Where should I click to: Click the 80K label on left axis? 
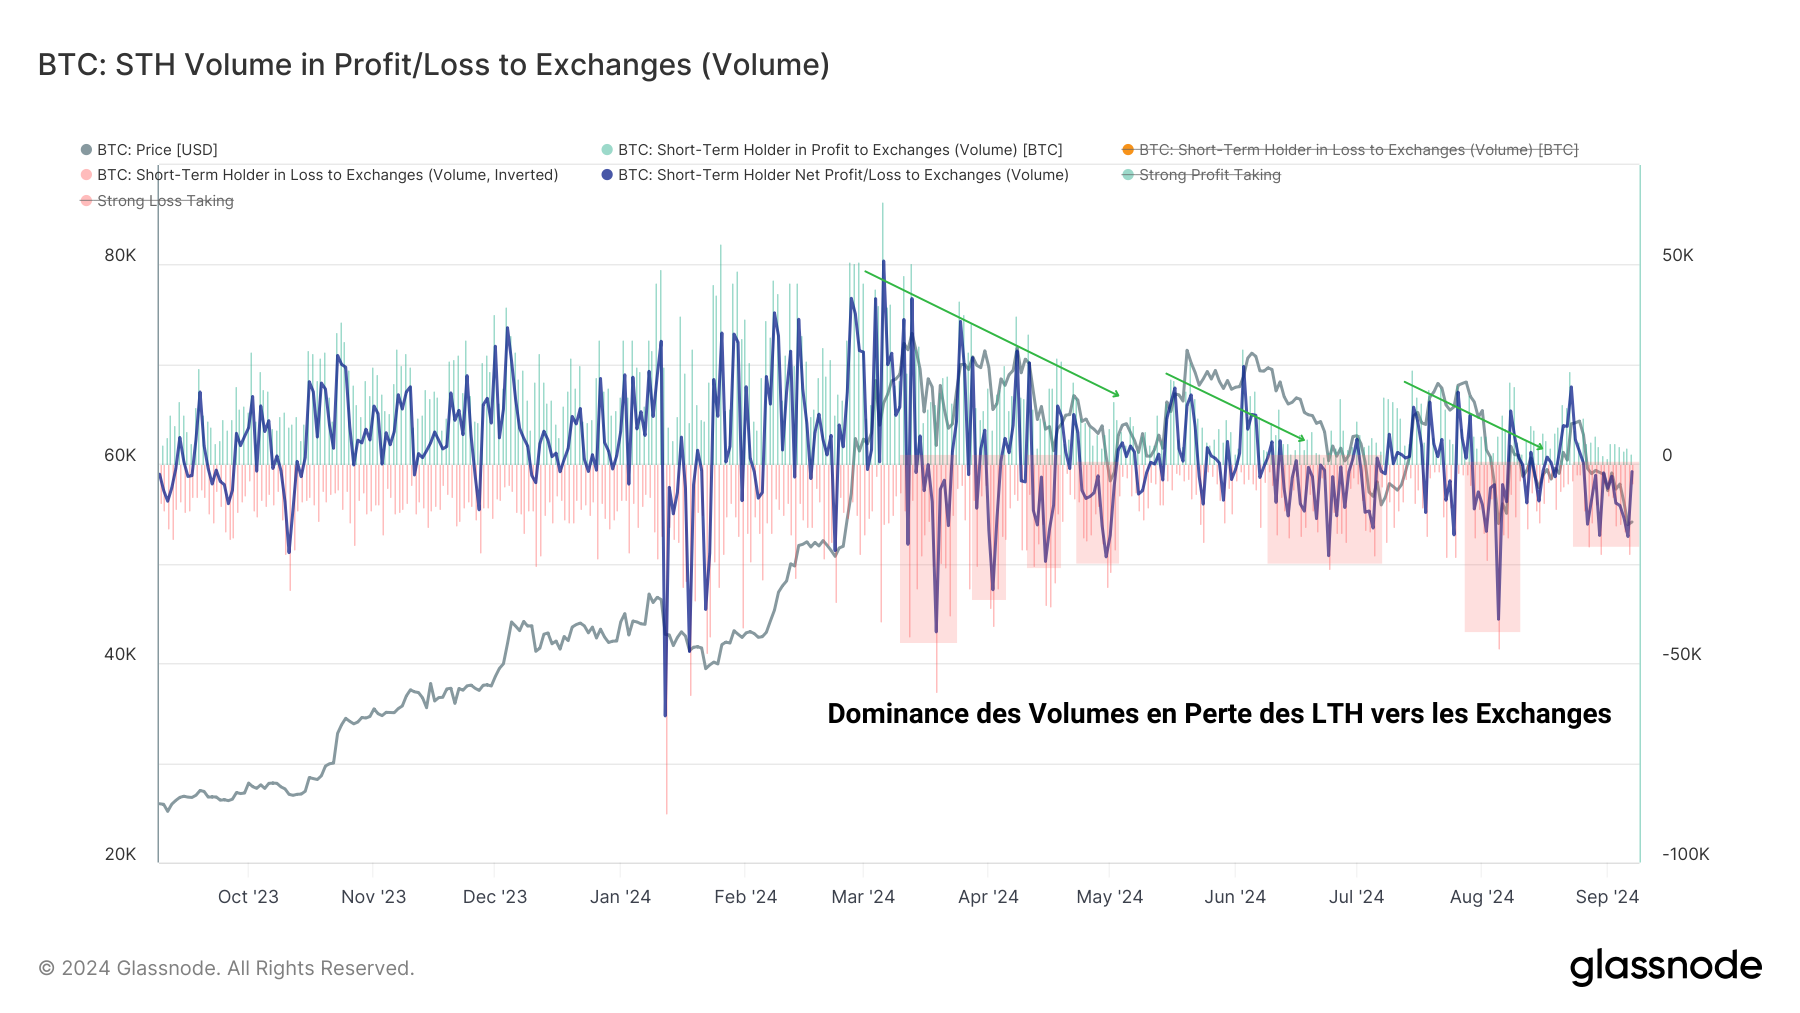[120, 256]
